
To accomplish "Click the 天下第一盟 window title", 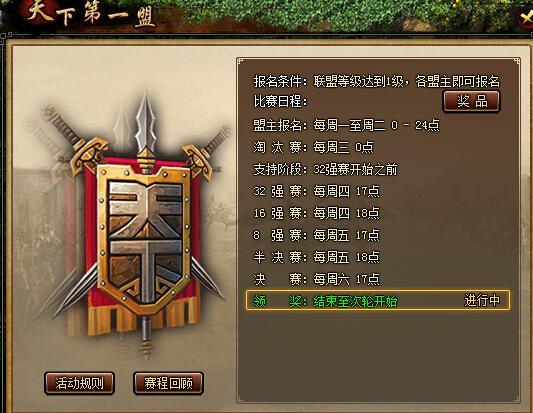I will [91, 14].
